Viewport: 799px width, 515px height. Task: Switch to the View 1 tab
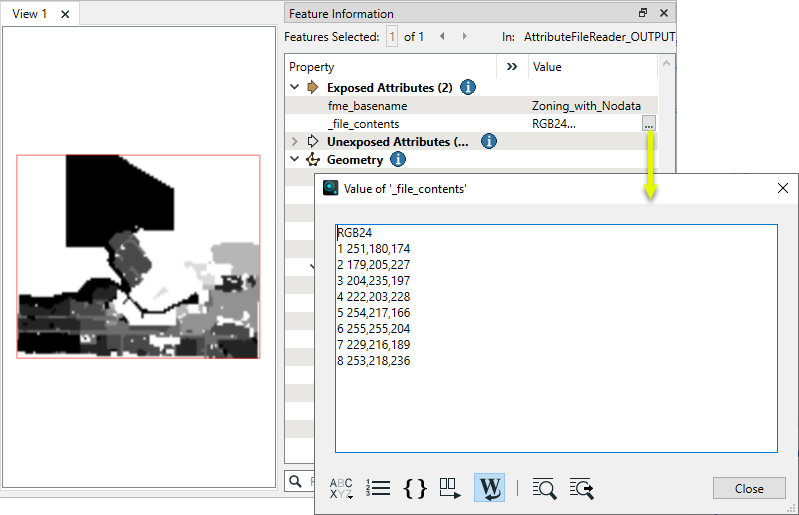pos(29,14)
